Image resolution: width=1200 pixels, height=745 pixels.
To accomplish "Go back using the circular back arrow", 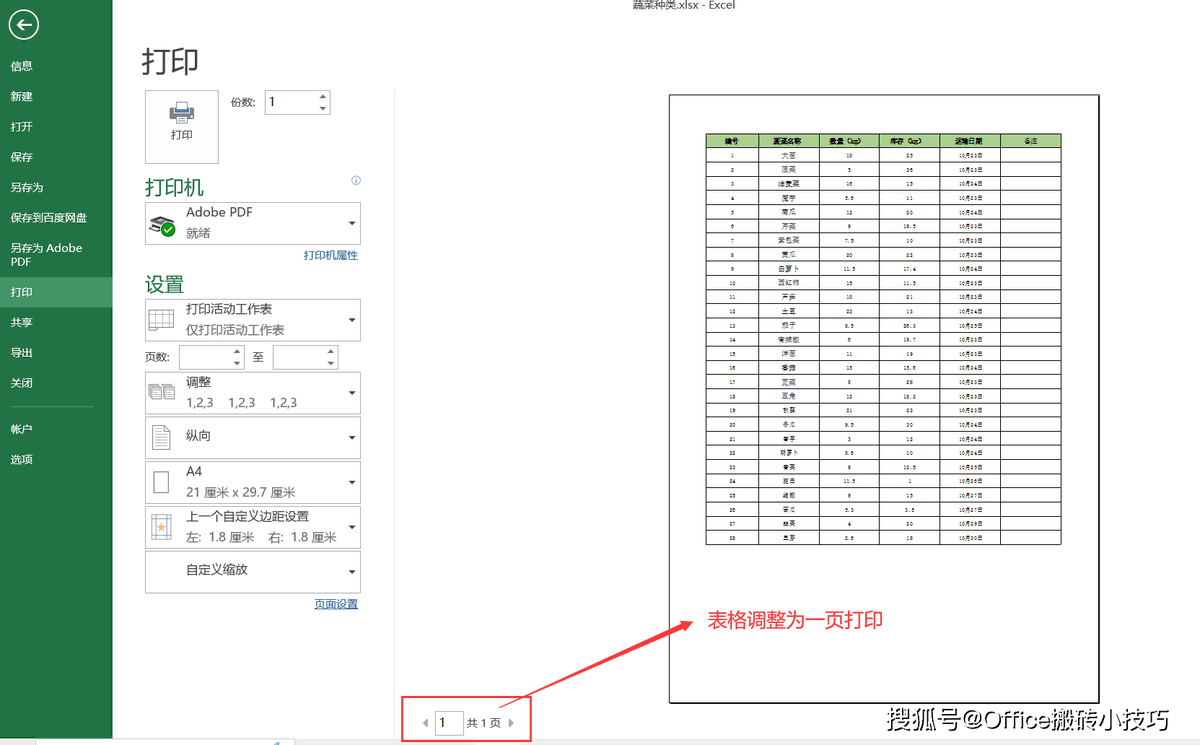I will tap(23, 25).
